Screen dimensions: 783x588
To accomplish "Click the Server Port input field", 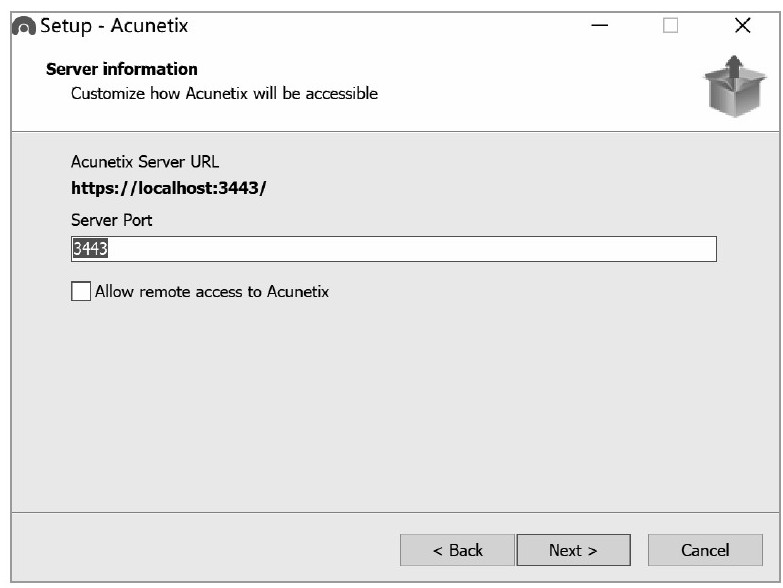I will click(x=393, y=249).
